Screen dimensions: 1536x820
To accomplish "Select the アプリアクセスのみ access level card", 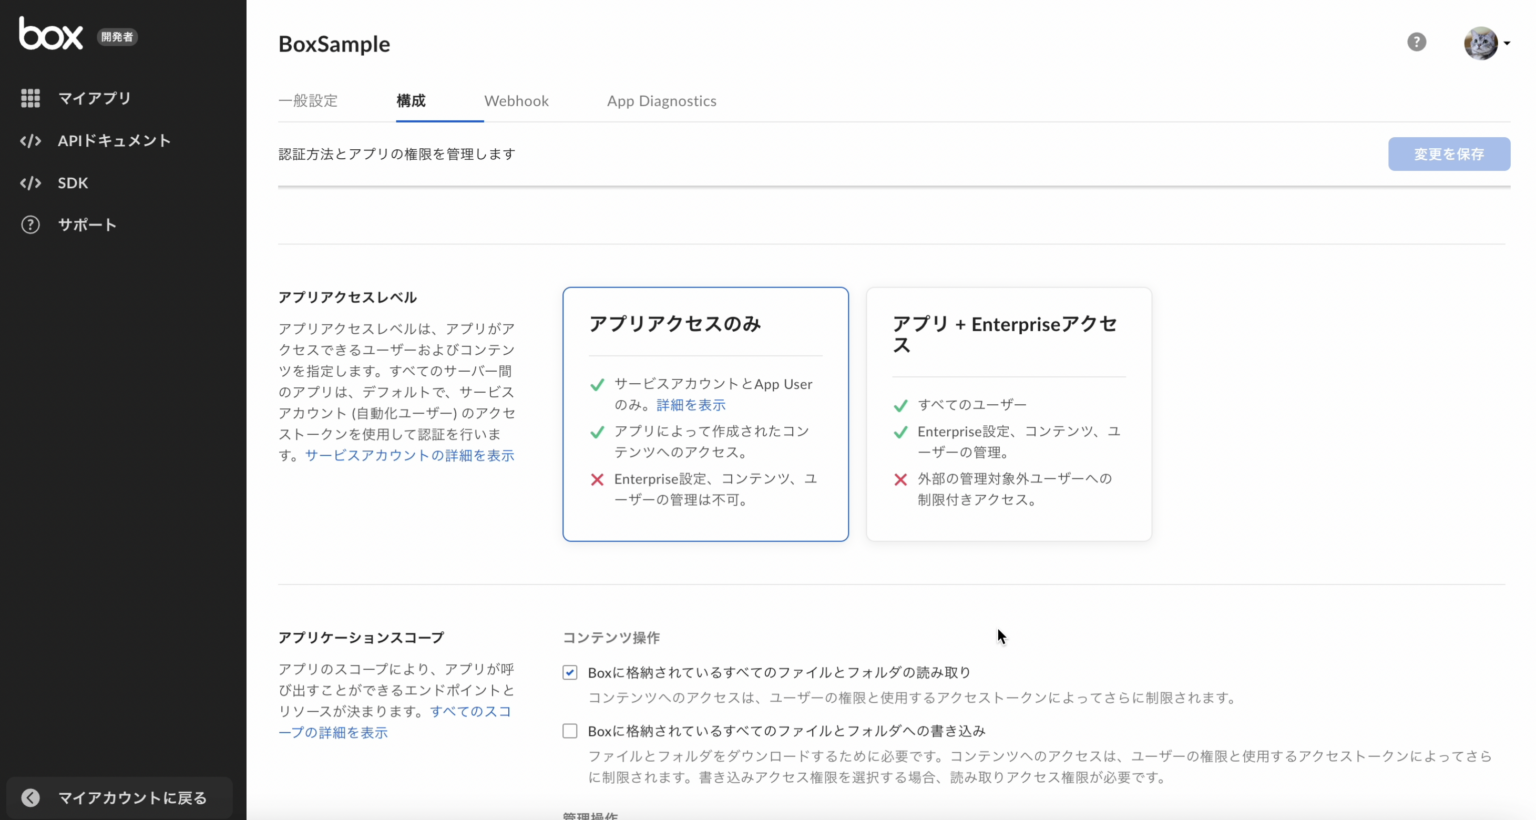I will [705, 414].
